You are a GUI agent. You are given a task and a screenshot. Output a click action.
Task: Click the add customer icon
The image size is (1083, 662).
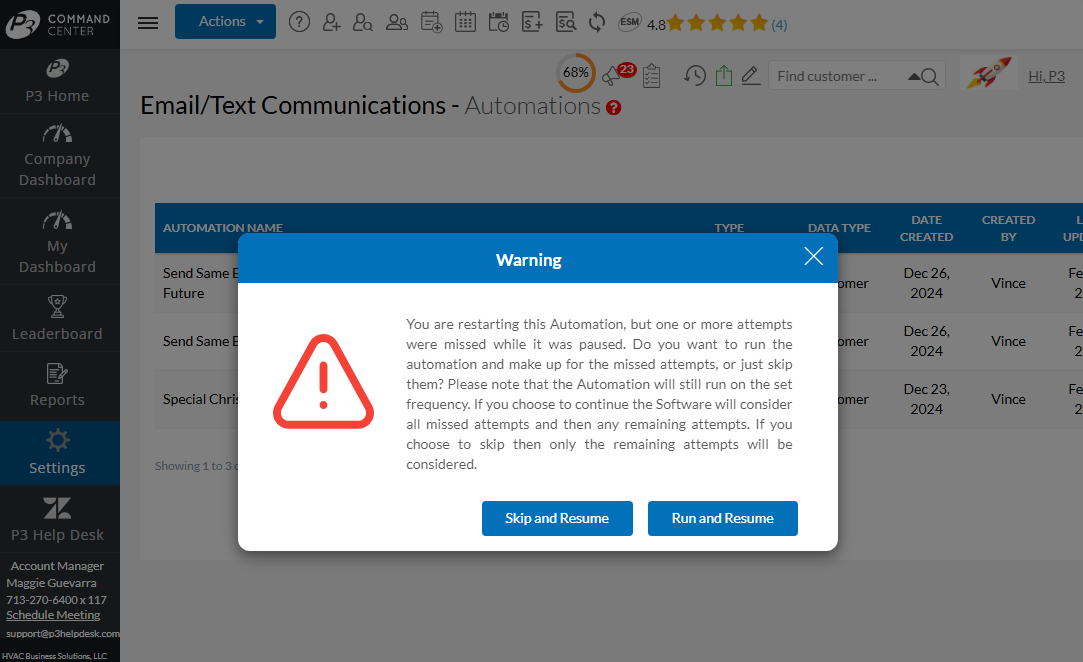click(x=332, y=22)
